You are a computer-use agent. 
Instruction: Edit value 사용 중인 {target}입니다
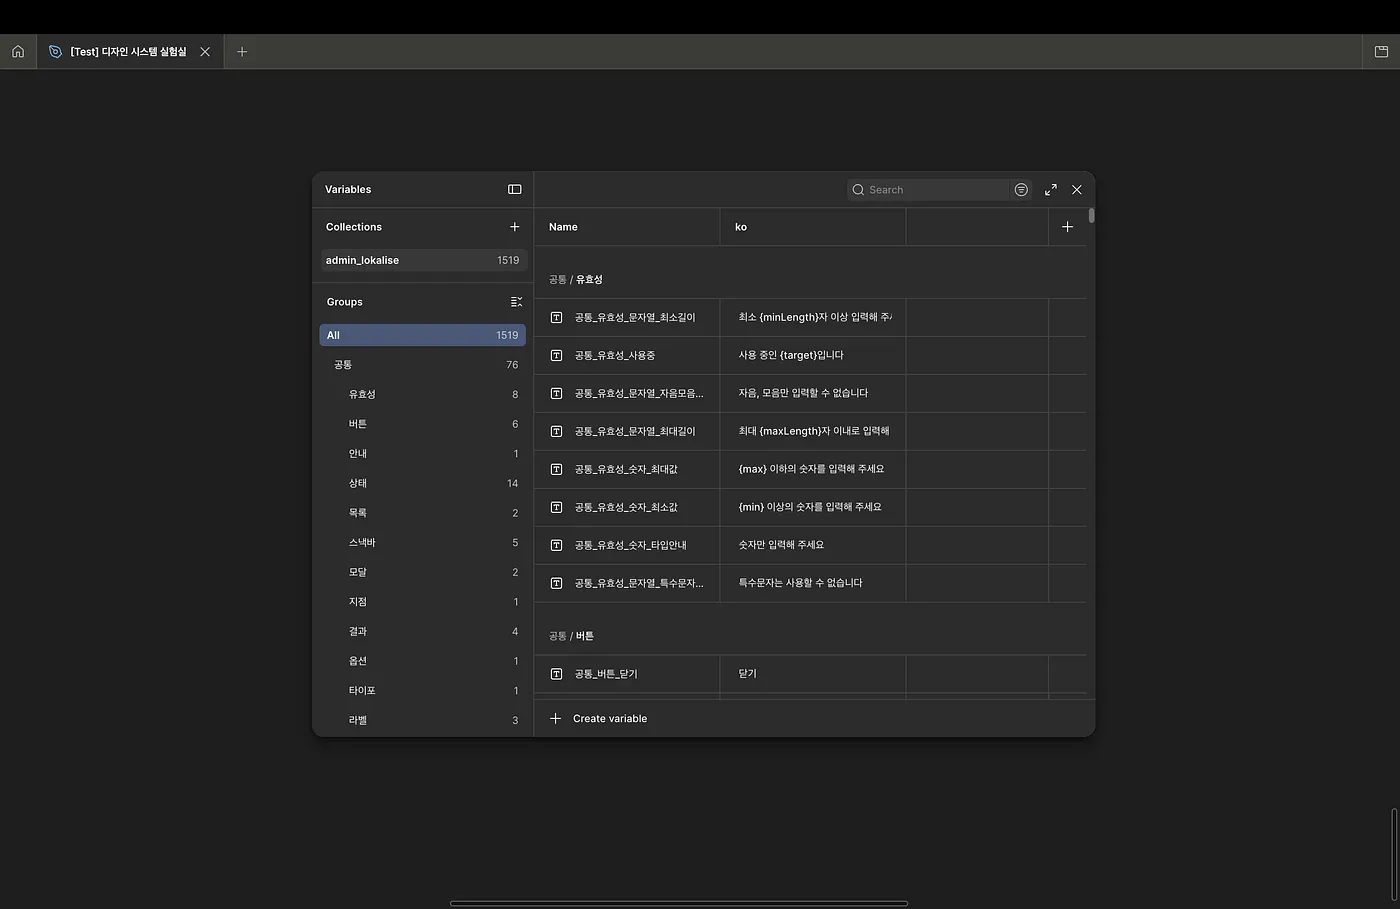(x=791, y=355)
